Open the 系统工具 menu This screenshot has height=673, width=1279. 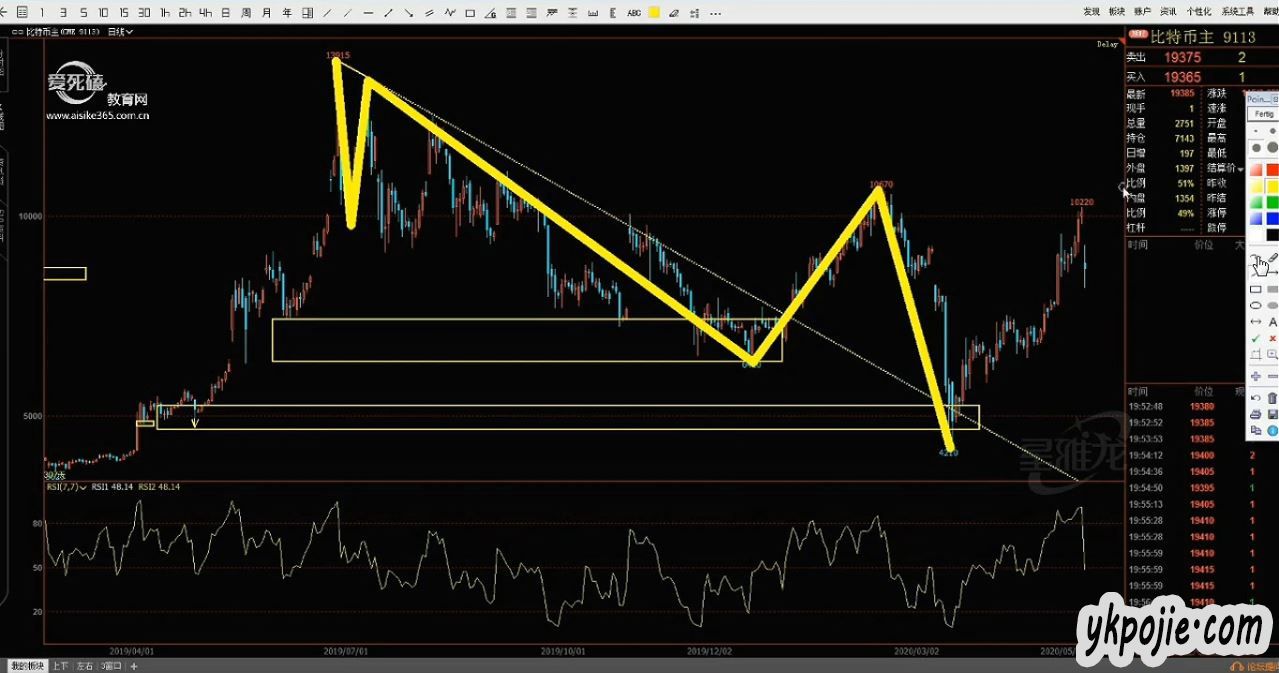[x=1237, y=12]
